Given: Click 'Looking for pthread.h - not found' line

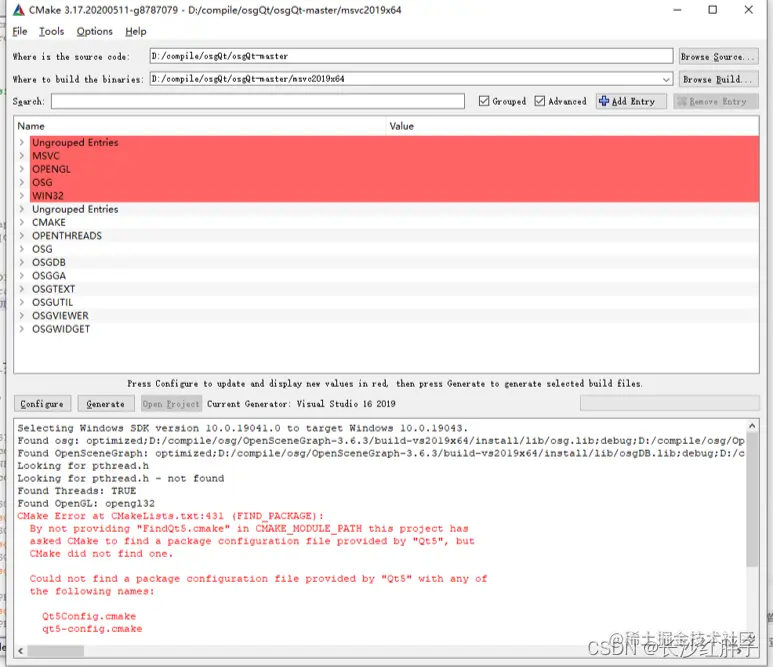Looking at the screenshot, I should pos(121,479).
